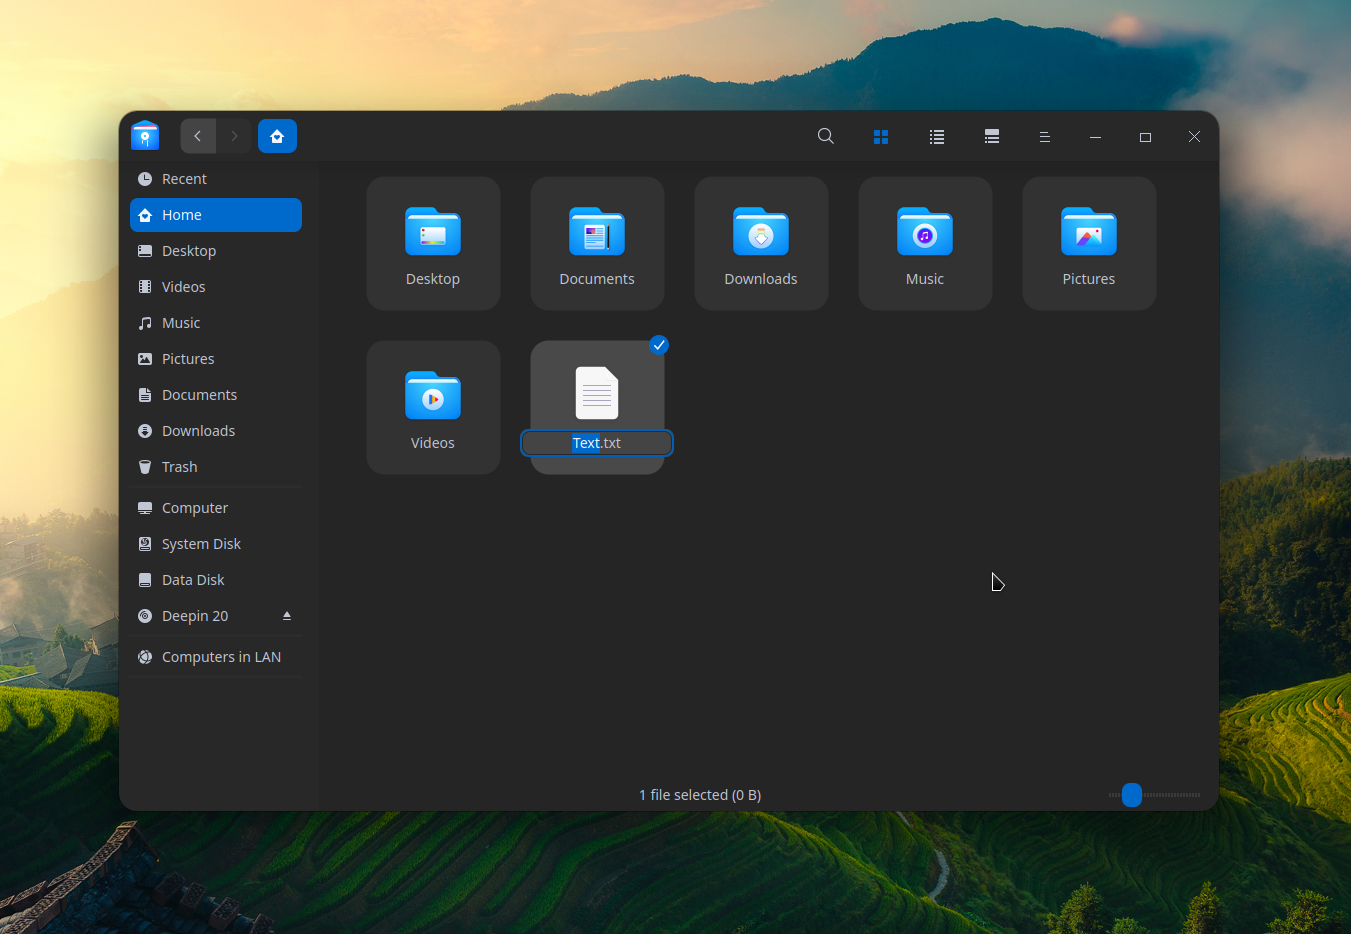The image size is (1351, 934).
Task: Click the Home address bar button
Action: [x=277, y=136]
